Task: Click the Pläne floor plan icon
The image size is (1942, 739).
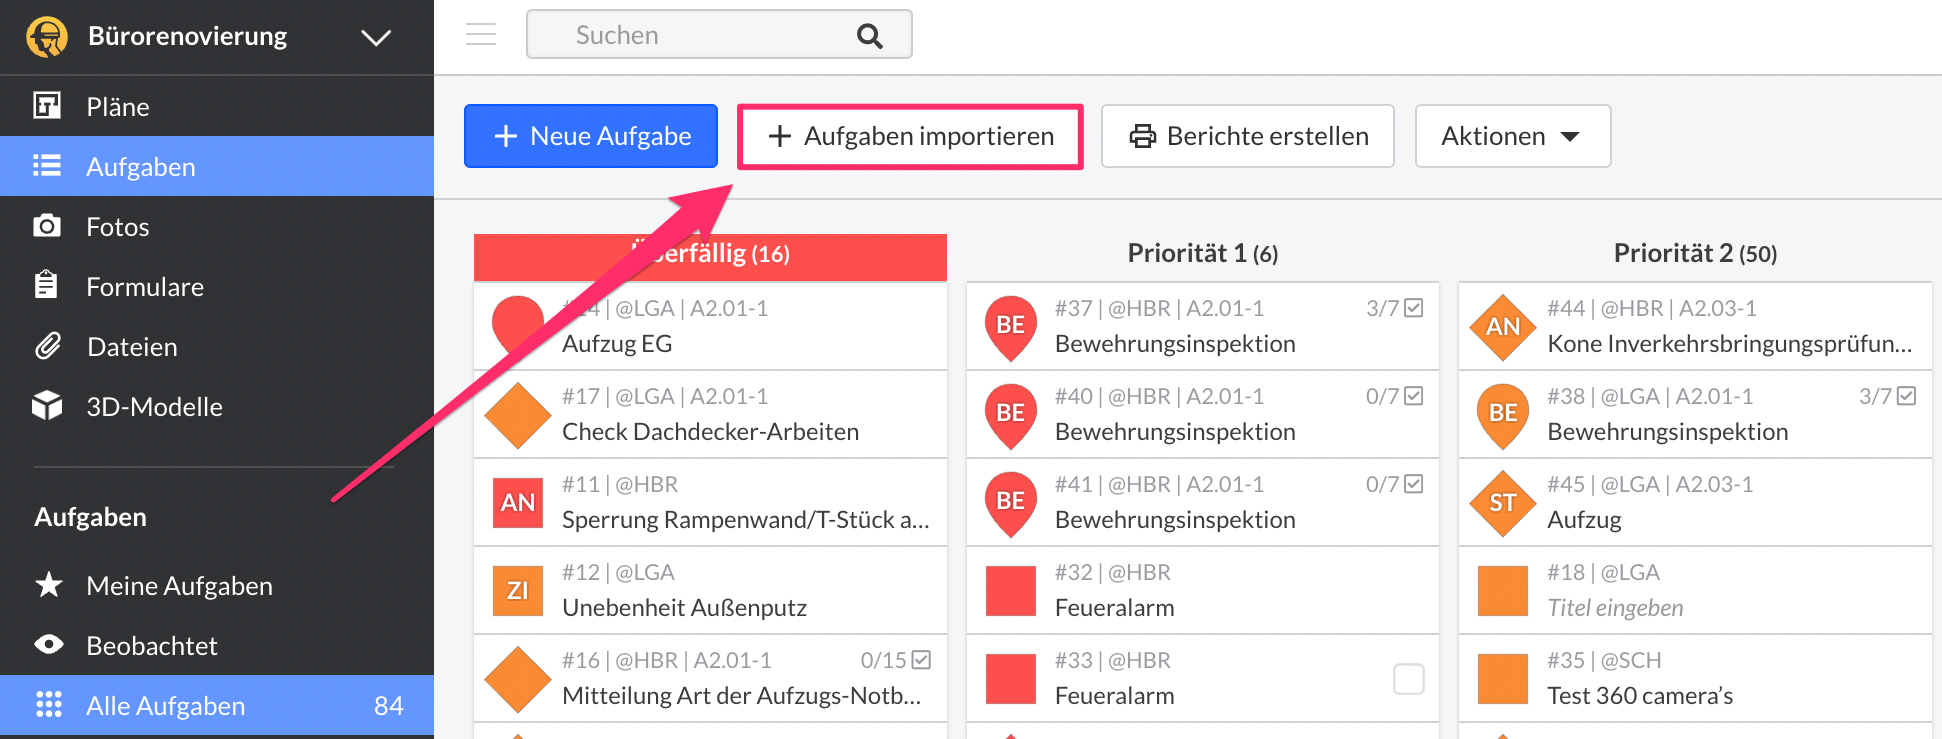Action: (x=47, y=106)
